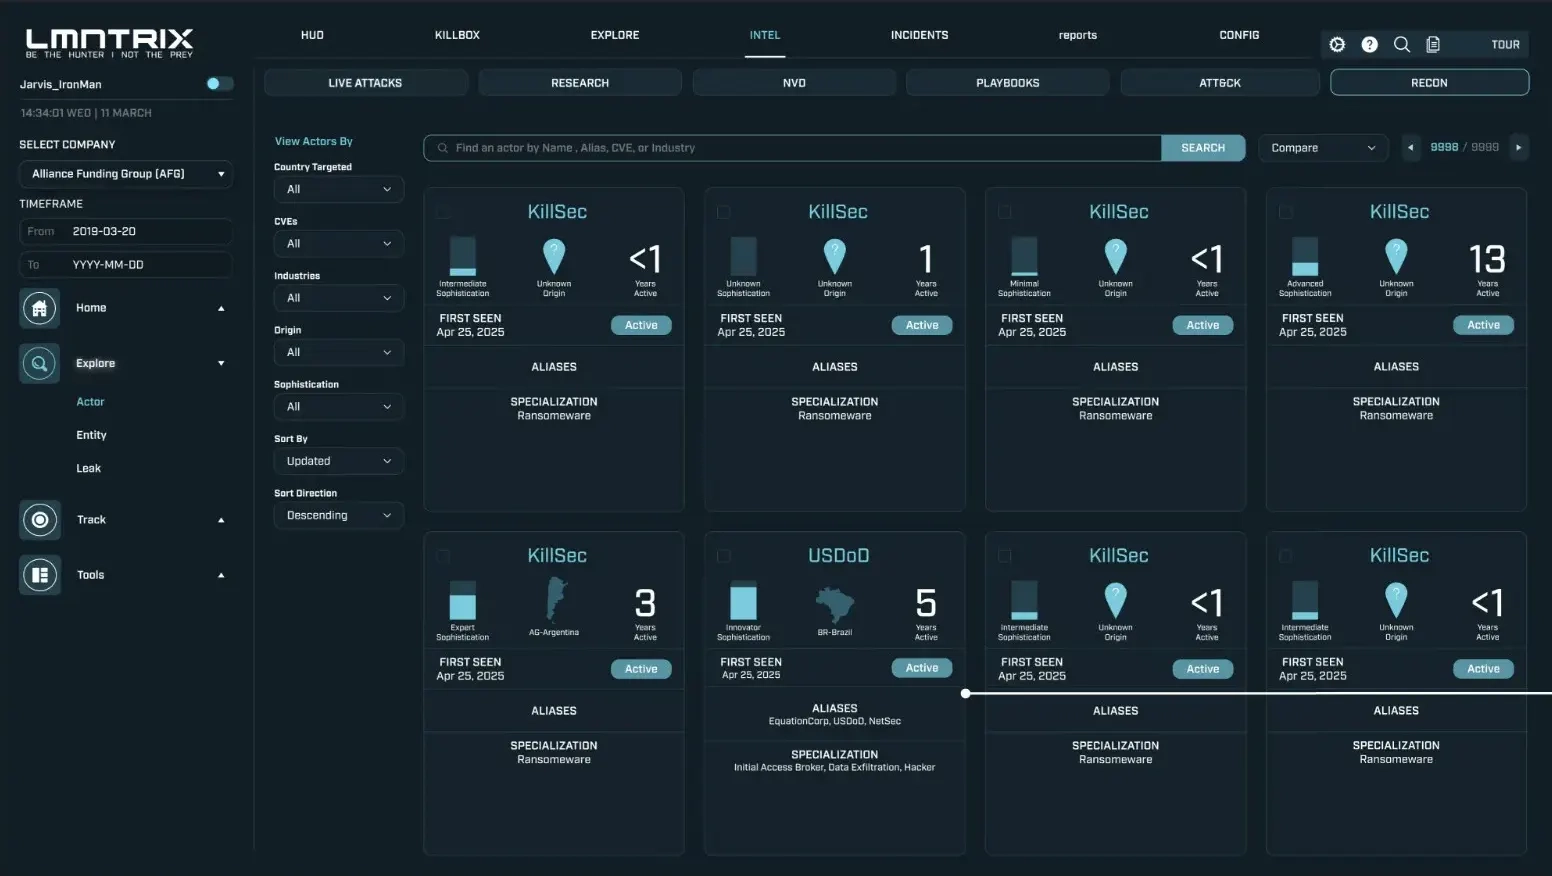Viewport: 1552px width, 876px height.
Task: Click the AG-Argentina map icon
Action: tap(555, 600)
